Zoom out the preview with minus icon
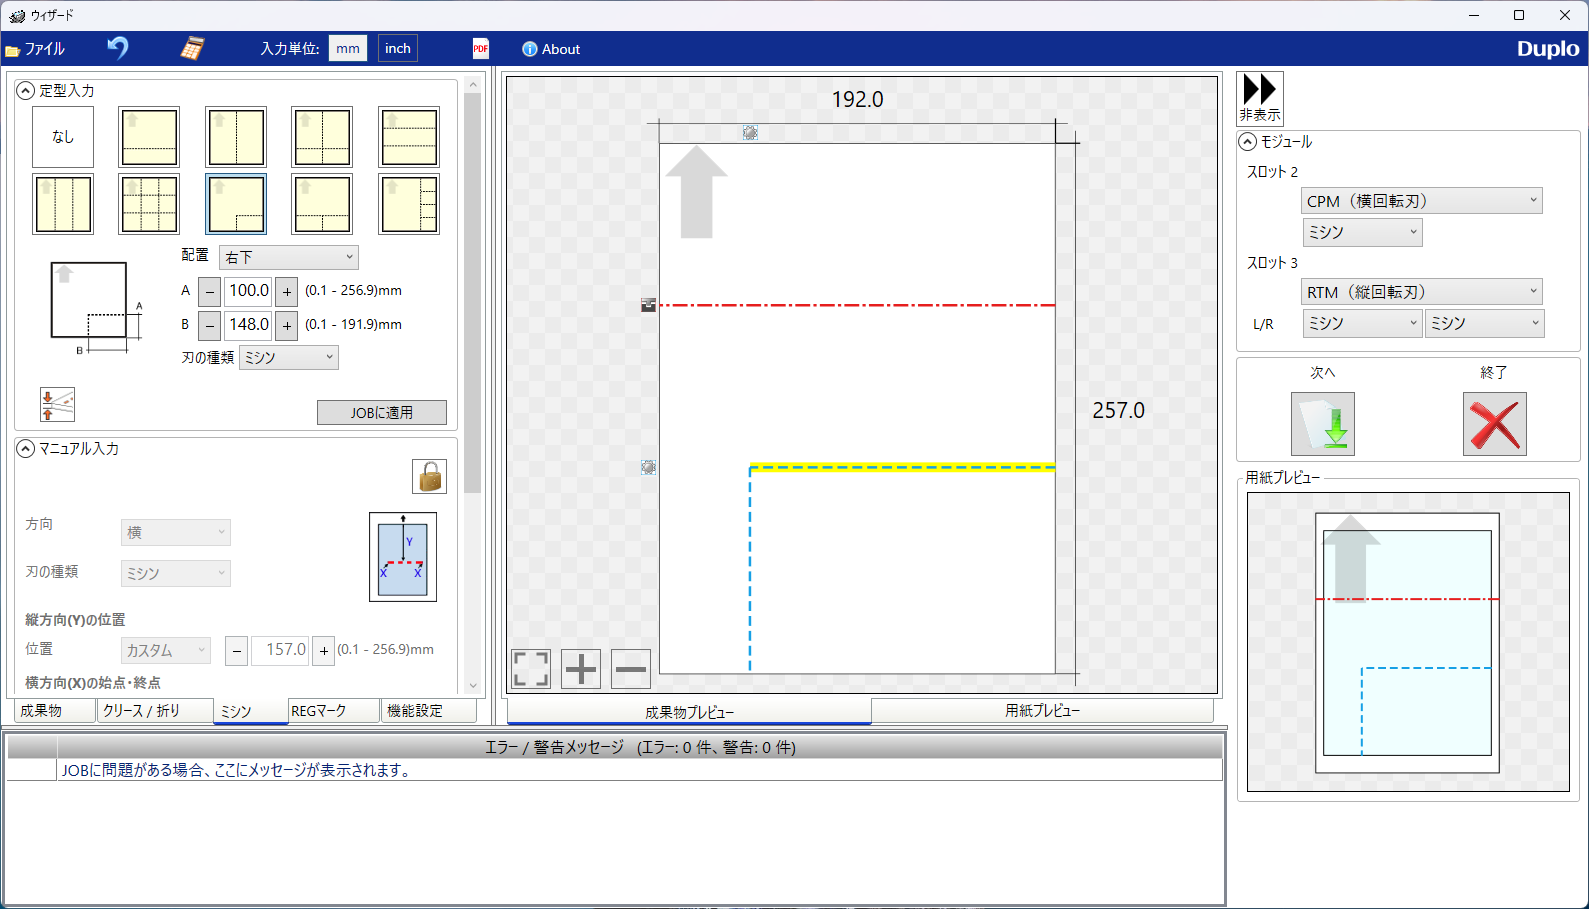The image size is (1589, 909). pyautogui.click(x=631, y=669)
